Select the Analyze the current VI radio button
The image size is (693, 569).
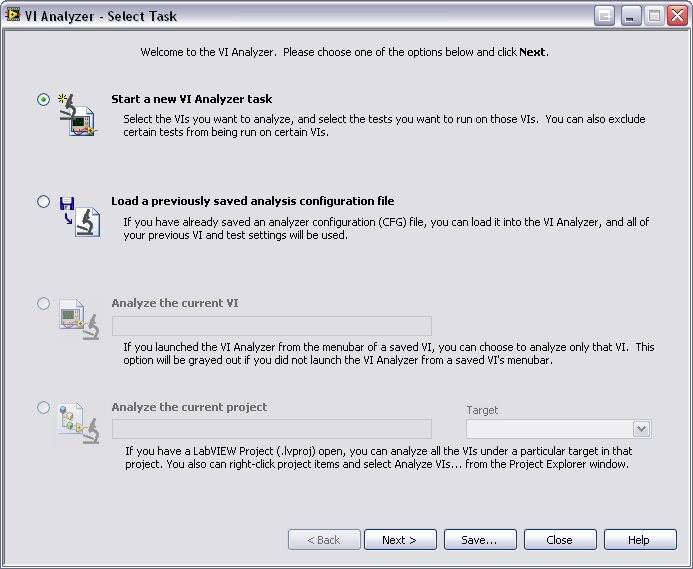click(x=43, y=303)
